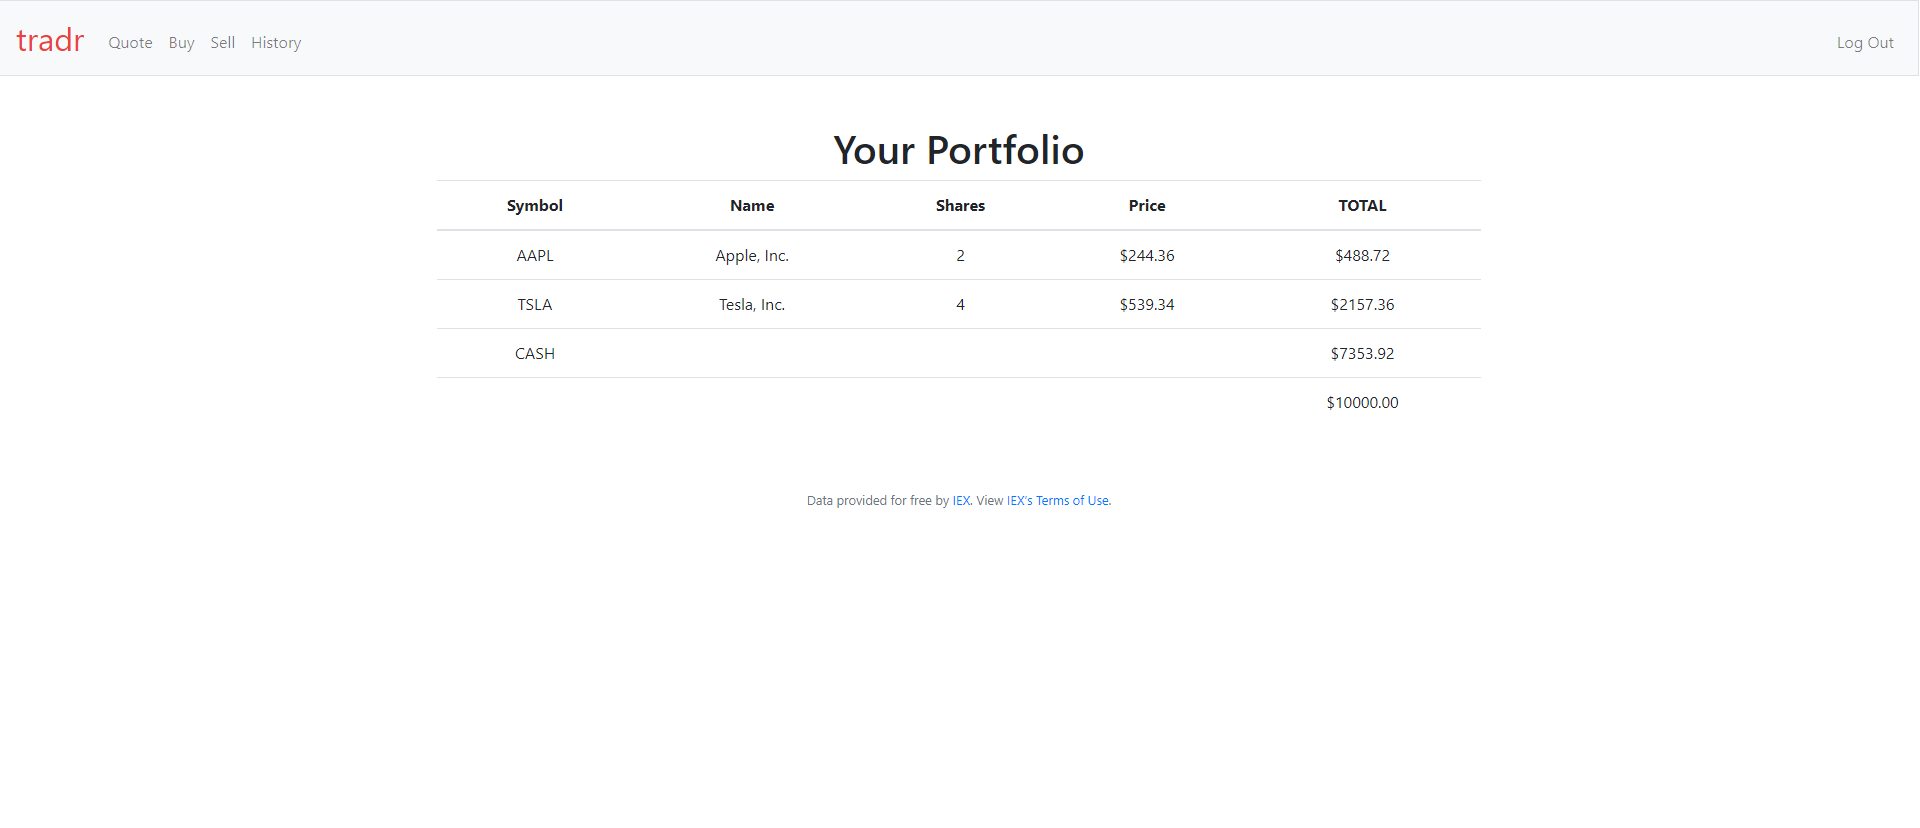Viewport: 1920px width, 828px height.
Task: Click the $7353.92 cash total
Action: pyautogui.click(x=1362, y=354)
